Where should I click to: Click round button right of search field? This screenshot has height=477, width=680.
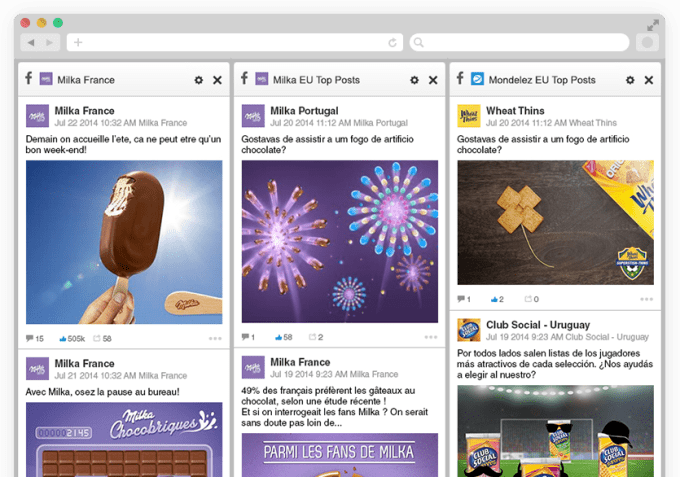647,42
